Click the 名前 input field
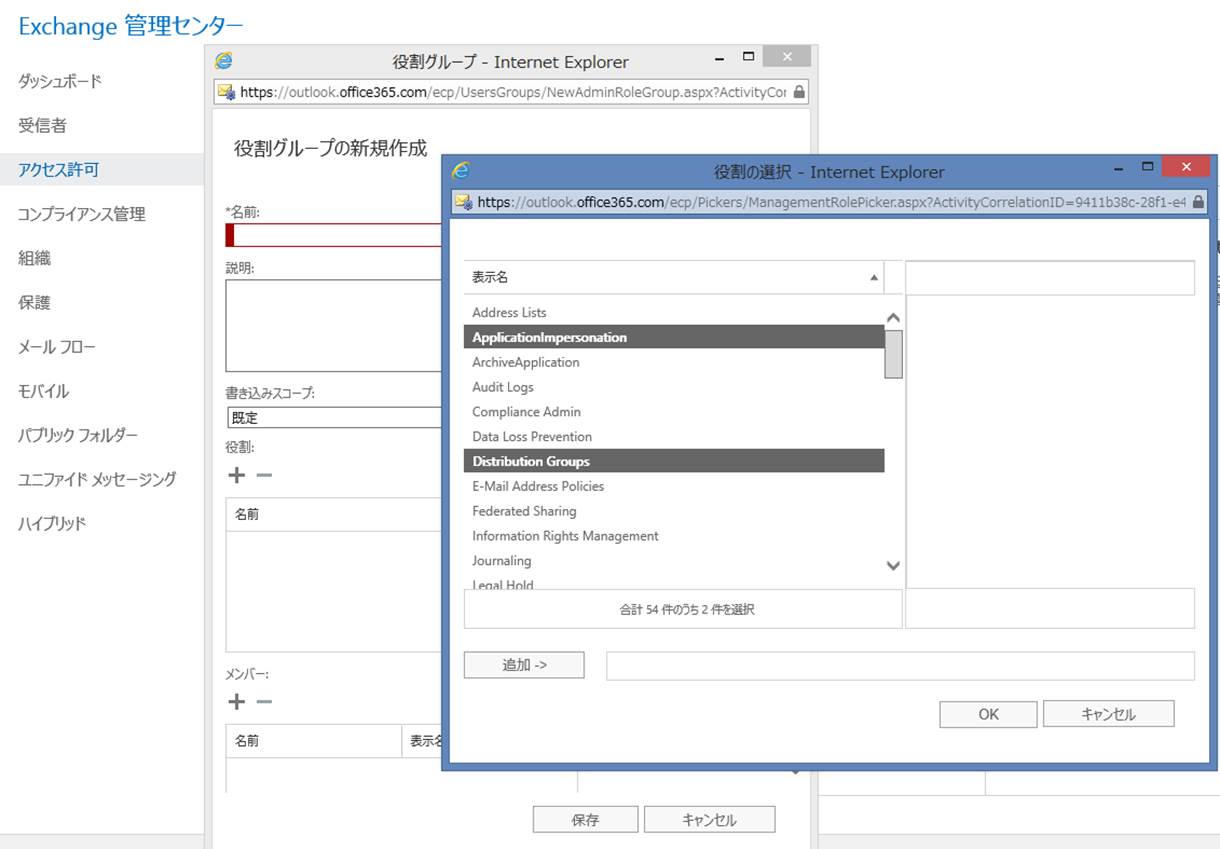 [x=334, y=235]
